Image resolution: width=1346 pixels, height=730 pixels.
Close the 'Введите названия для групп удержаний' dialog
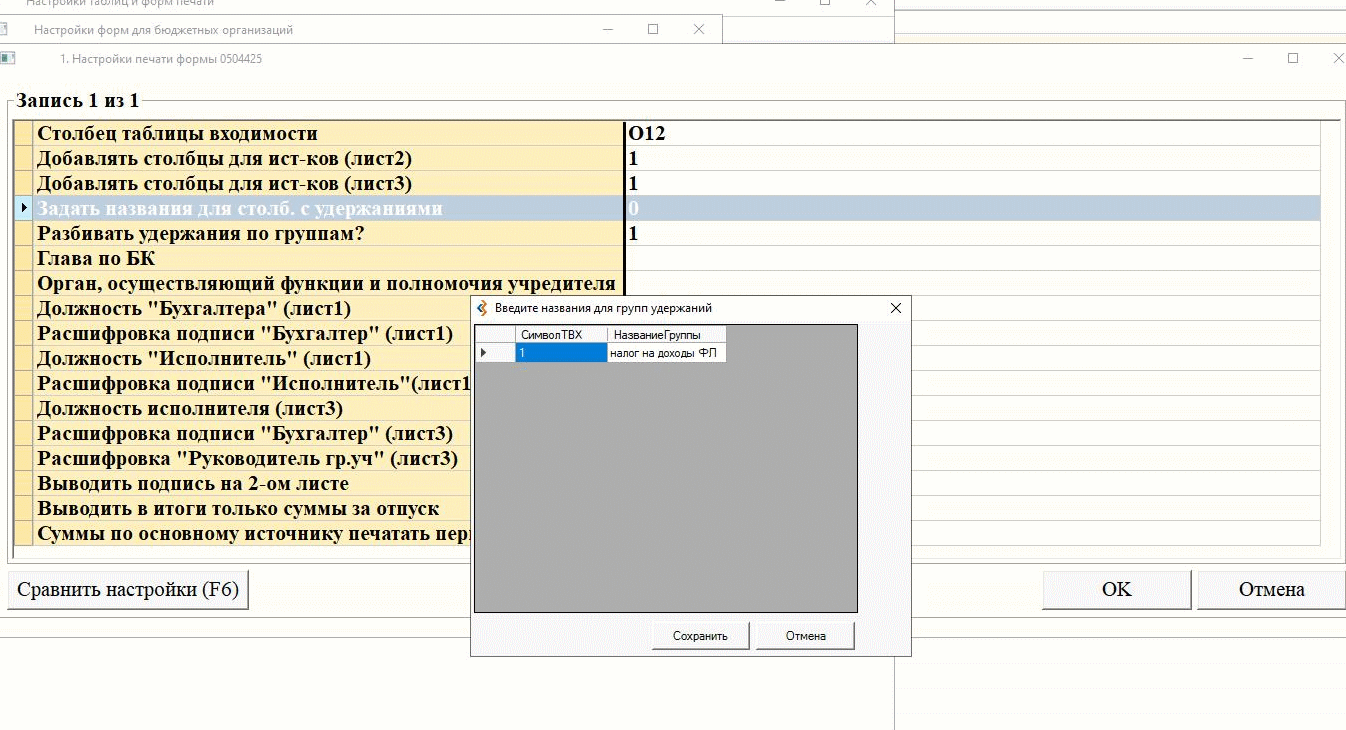pos(895,308)
